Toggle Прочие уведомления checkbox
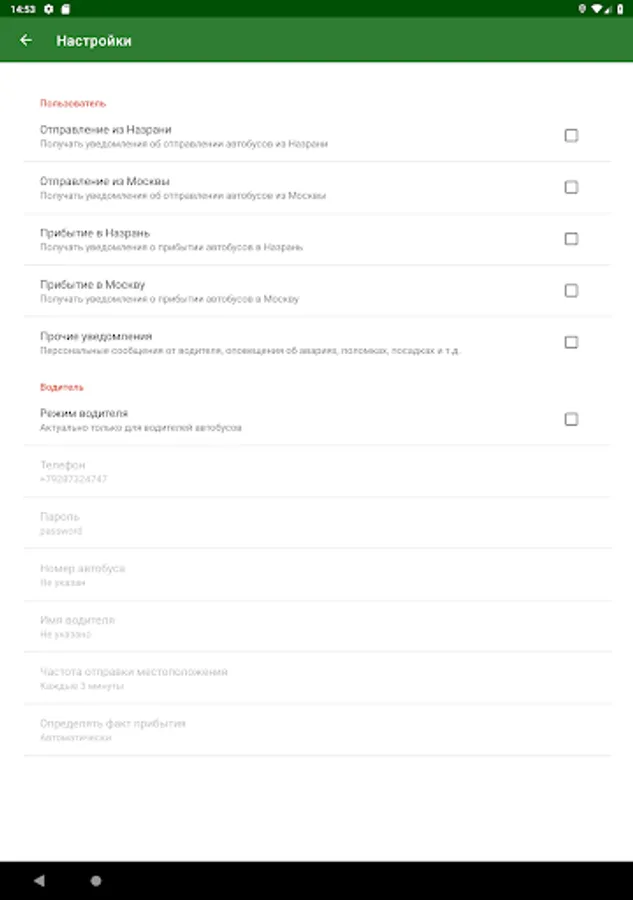 coord(571,342)
